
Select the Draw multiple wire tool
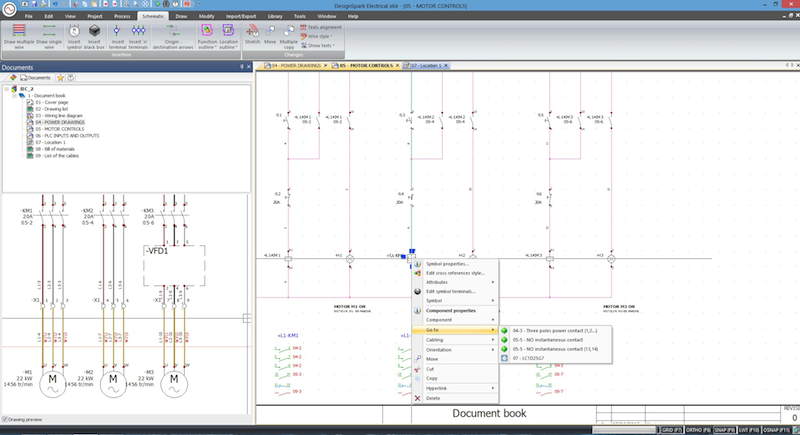point(19,36)
